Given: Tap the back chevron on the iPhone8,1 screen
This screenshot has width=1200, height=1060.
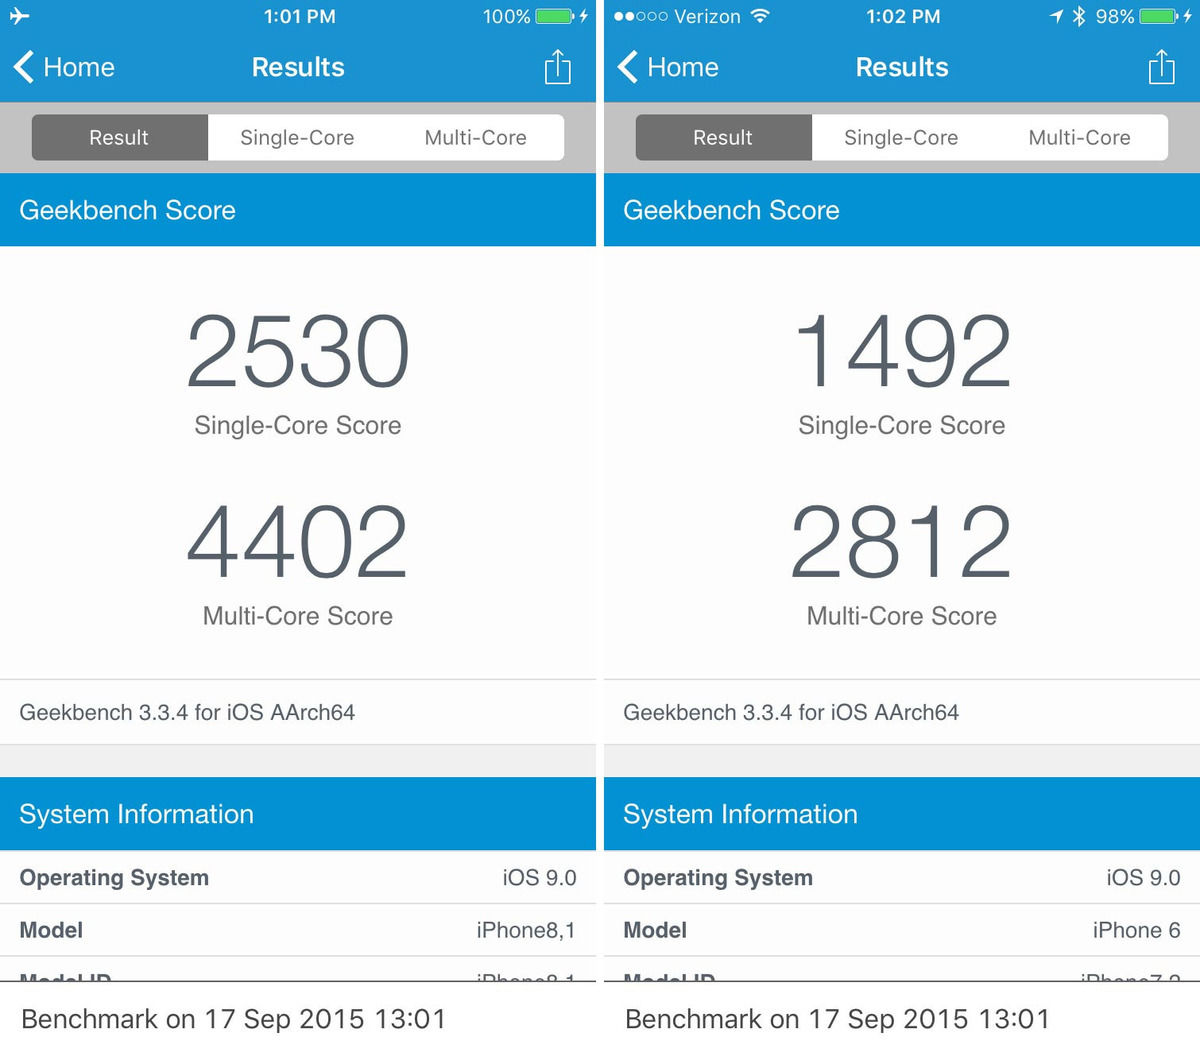Looking at the screenshot, I should (x=24, y=67).
